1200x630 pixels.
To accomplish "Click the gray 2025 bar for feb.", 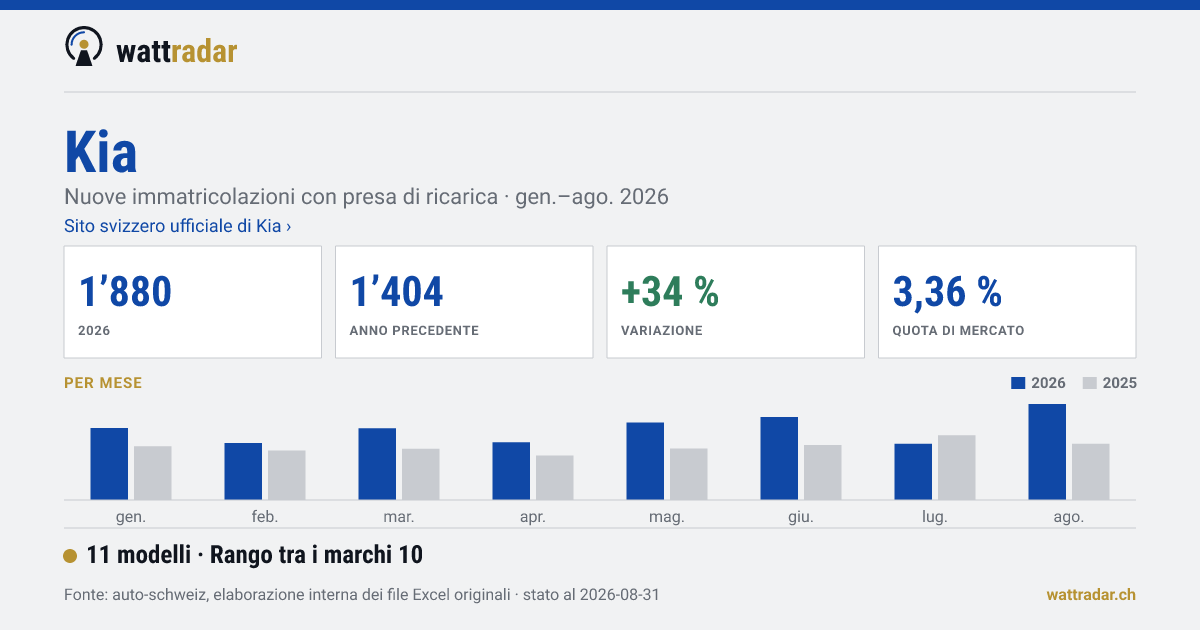I will tap(287, 475).
